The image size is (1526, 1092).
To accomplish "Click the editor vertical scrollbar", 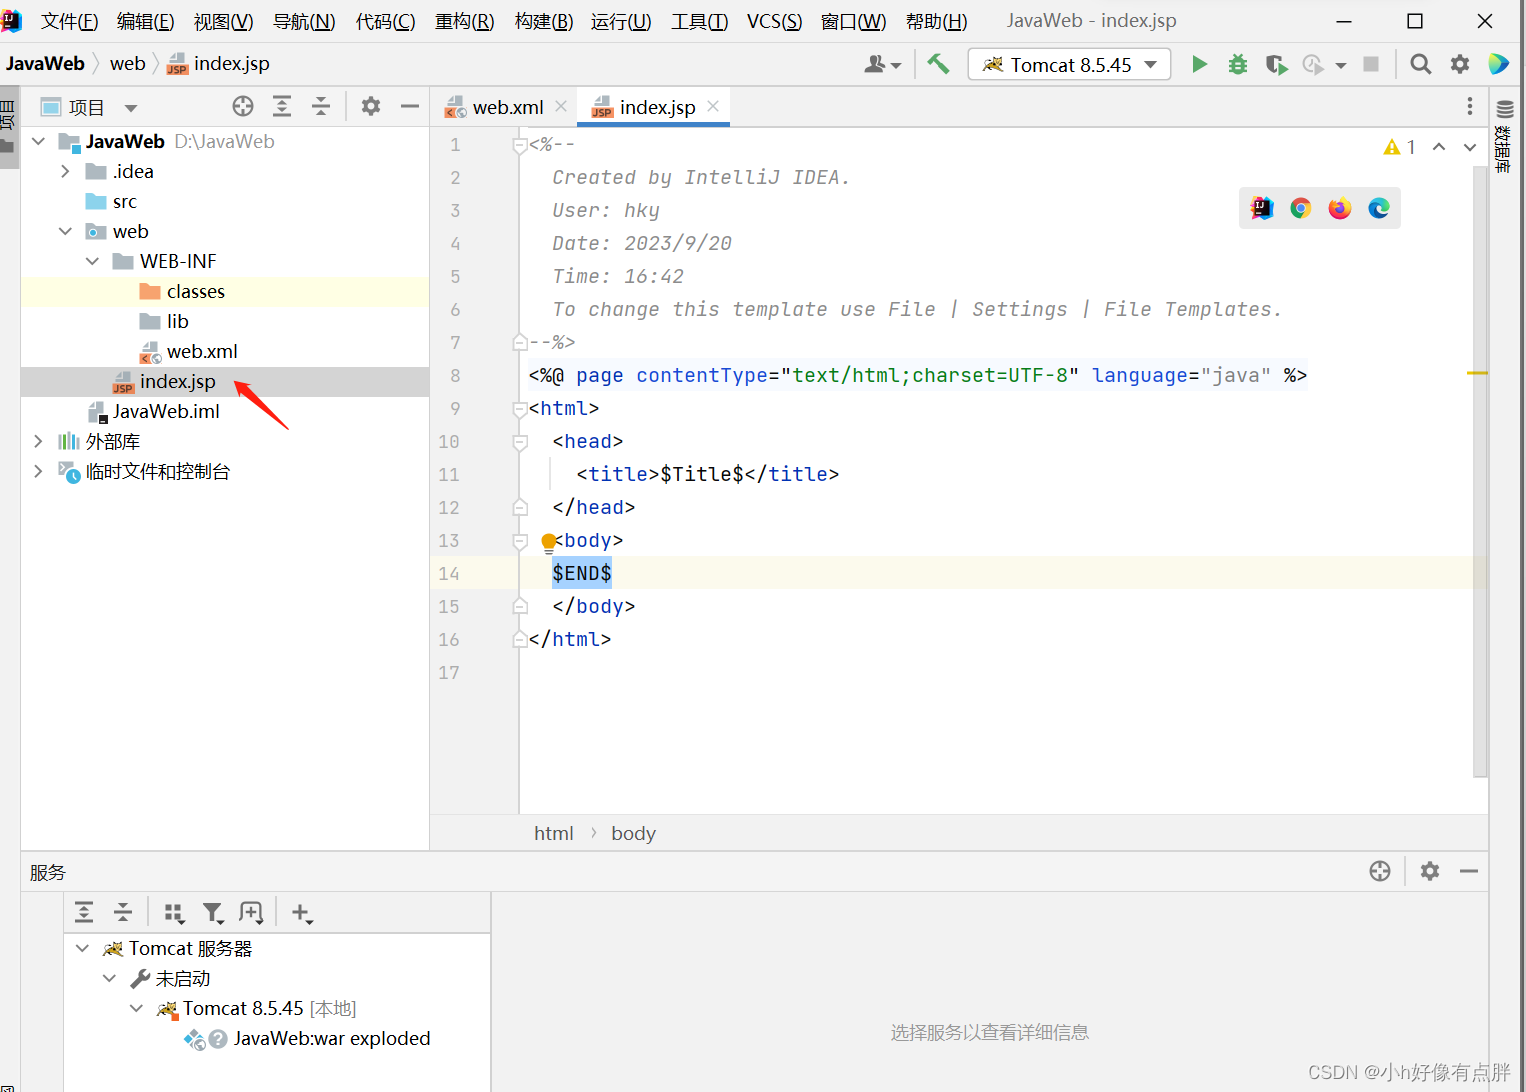I will pos(1480,471).
